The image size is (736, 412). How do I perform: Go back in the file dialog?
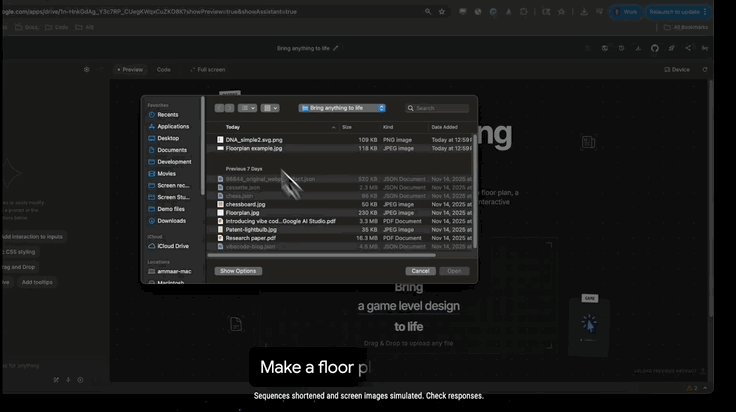coord(219,108)
